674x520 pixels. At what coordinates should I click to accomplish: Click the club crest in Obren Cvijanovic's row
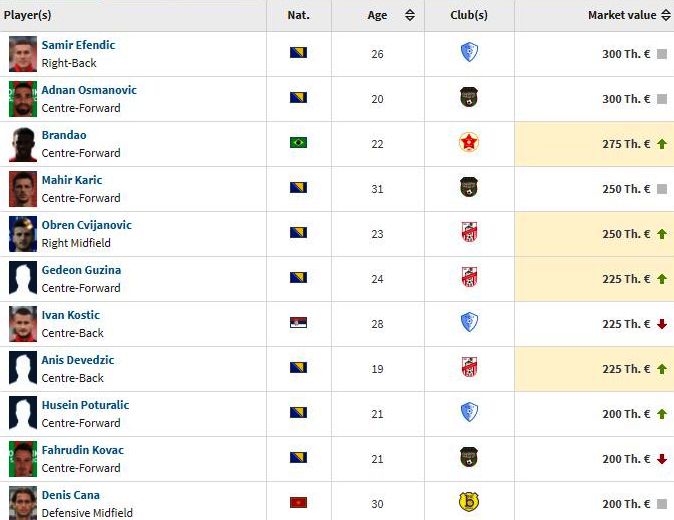tap(469, 232)
